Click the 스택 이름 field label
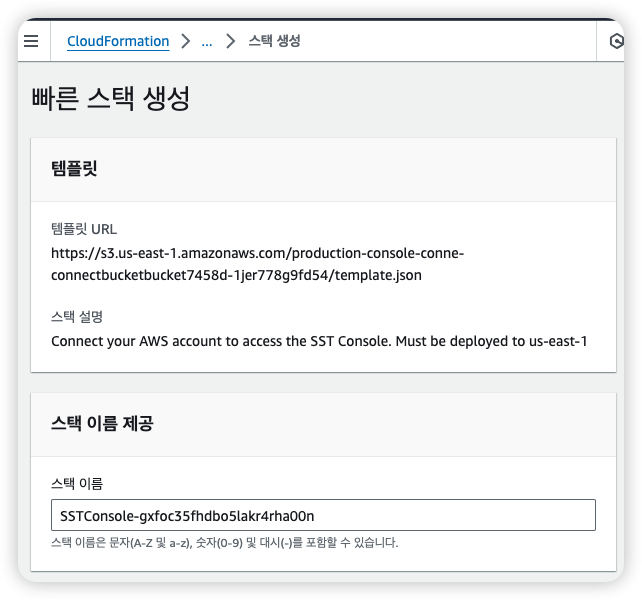Image resolution: width=642 pixels, height=600 pixels. point(77,483)
